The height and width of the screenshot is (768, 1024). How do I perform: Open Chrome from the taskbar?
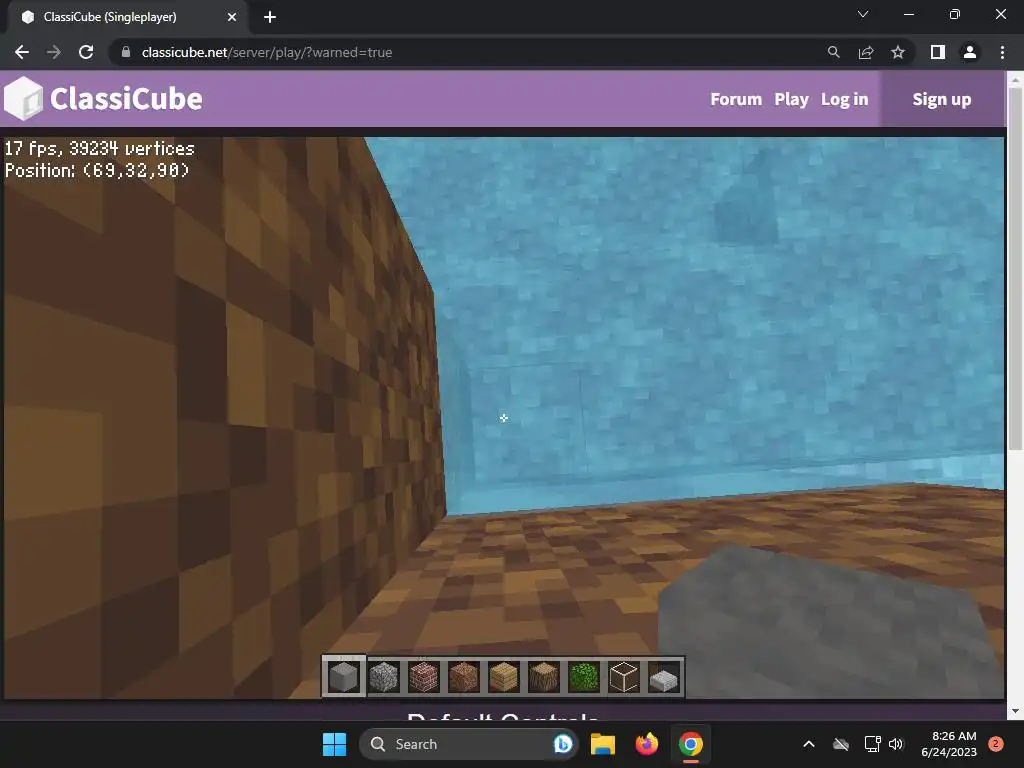tap(690, 744)
